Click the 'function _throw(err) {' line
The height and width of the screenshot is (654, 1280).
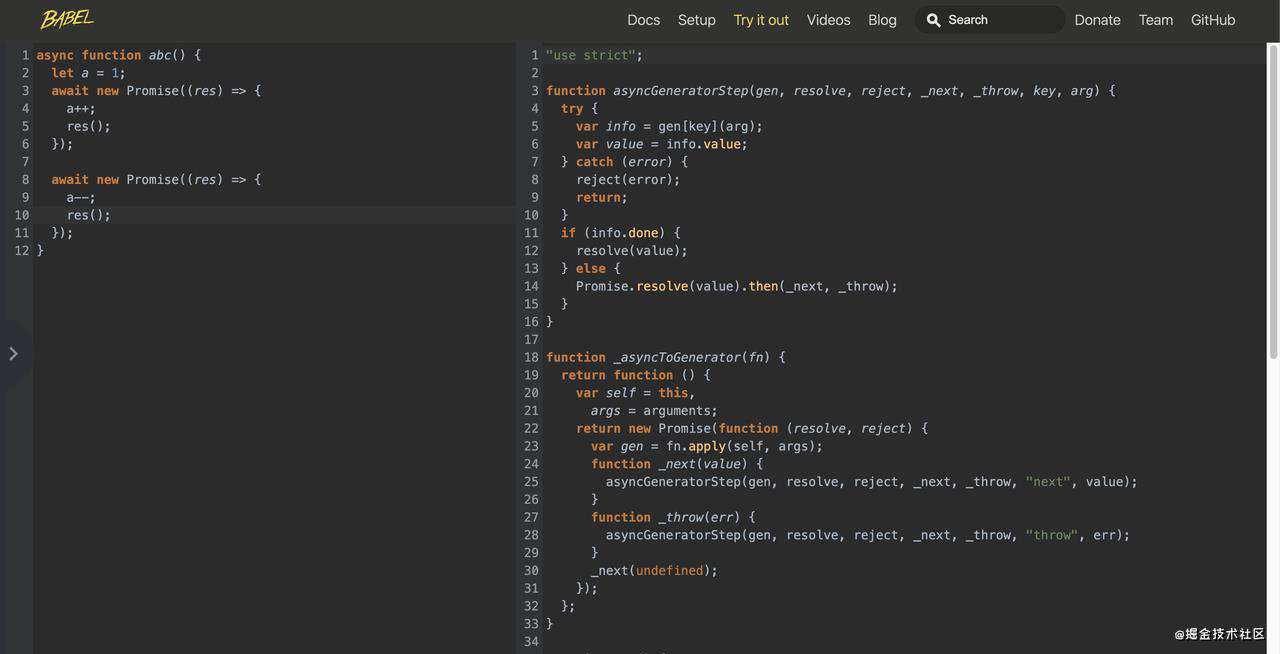tap(673, 517)
